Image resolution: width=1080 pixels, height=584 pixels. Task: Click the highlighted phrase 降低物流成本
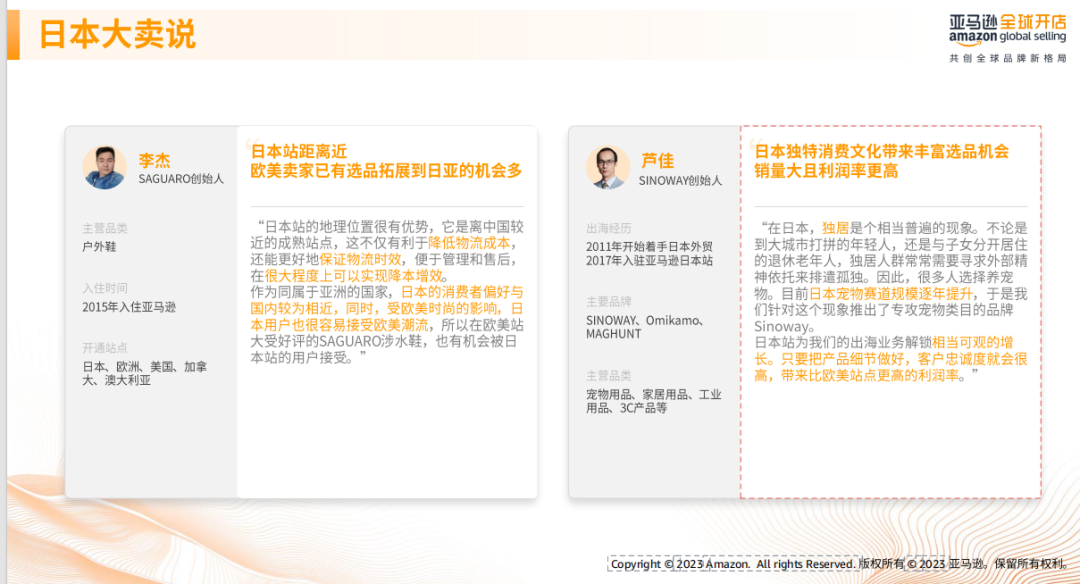pyautogui.click(x=469, y=243)
